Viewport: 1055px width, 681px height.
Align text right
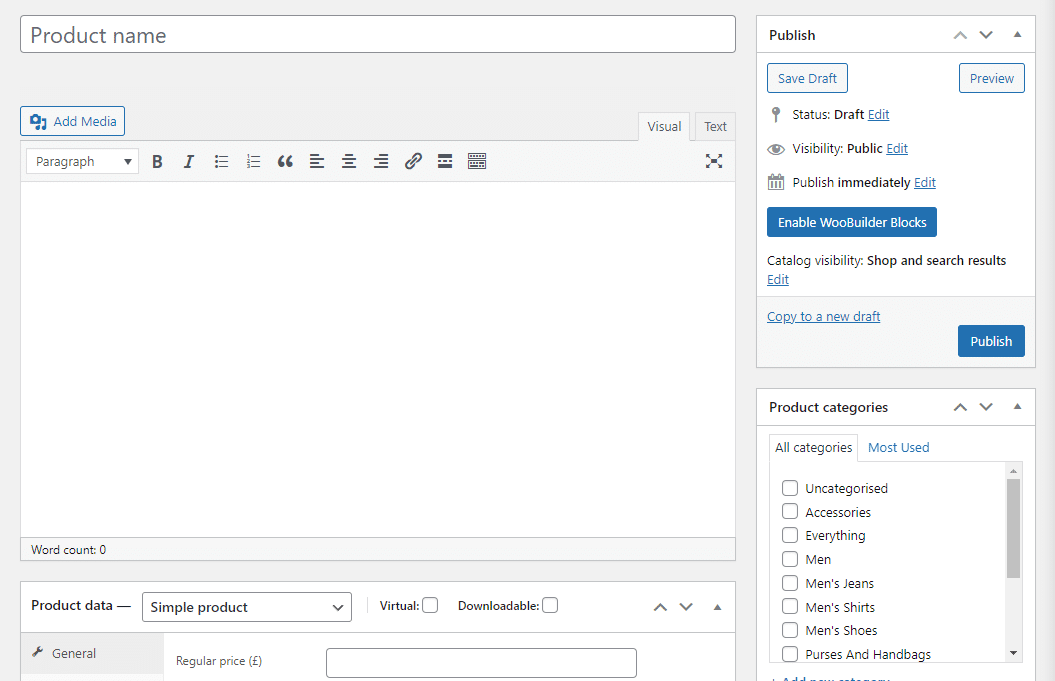[381, 162]
